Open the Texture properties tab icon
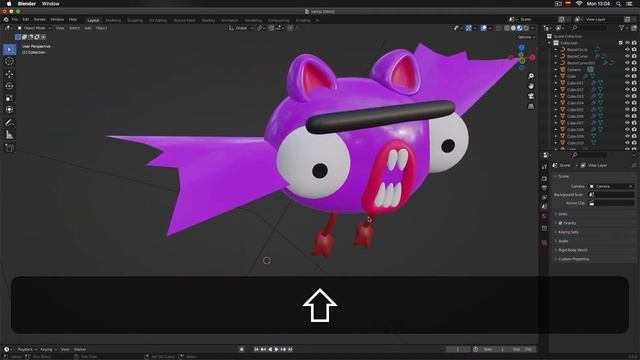This screenshot has width=640, height=360. [544, 242]
